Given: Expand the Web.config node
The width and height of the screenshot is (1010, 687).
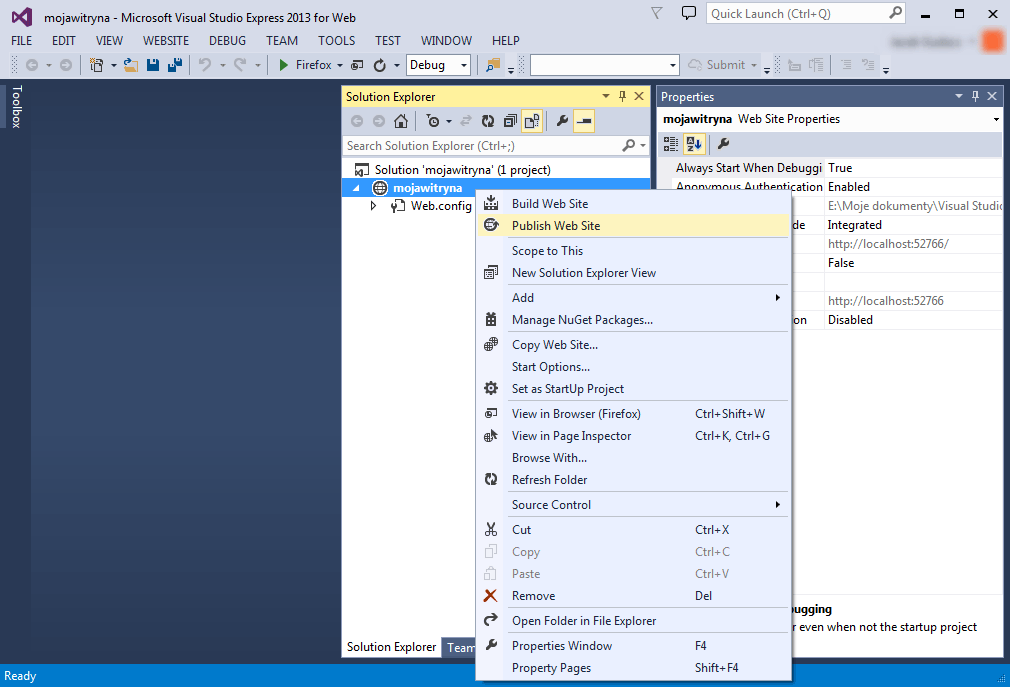Looking at the screenshot, I should click(x=374, y=206).
